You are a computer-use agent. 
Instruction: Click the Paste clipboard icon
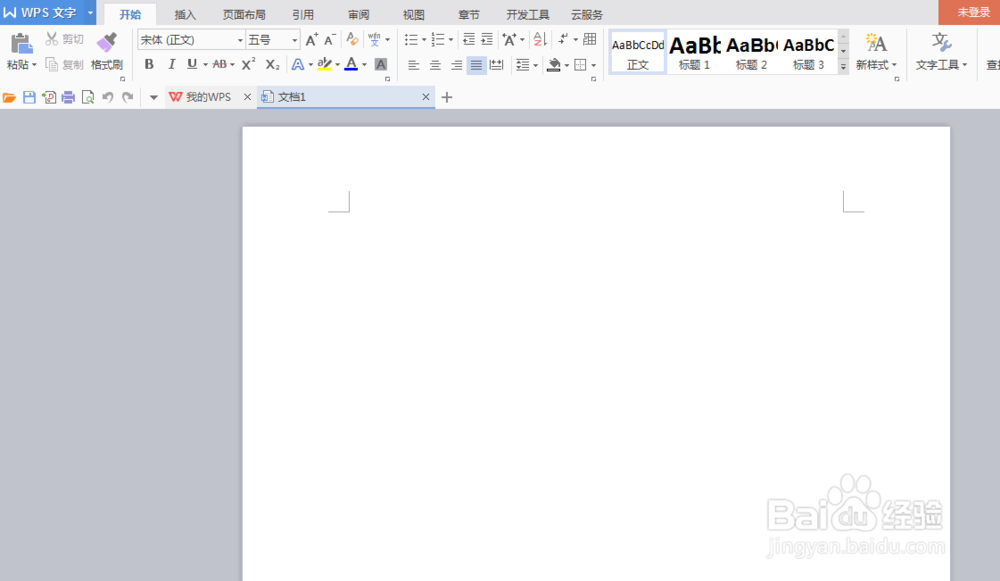pyautogui.click(x=21, y=43)
